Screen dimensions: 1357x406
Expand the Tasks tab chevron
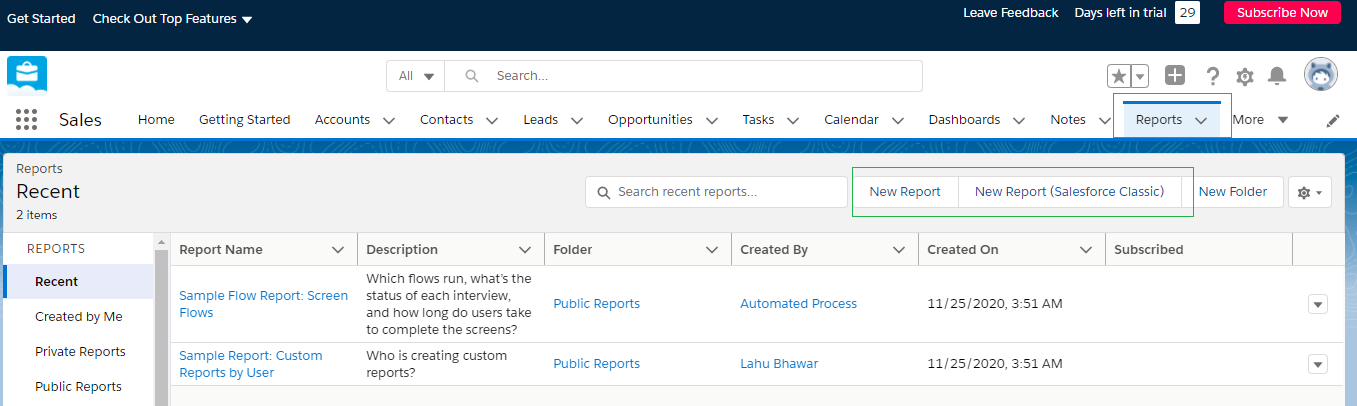click(x=793, y=120)
